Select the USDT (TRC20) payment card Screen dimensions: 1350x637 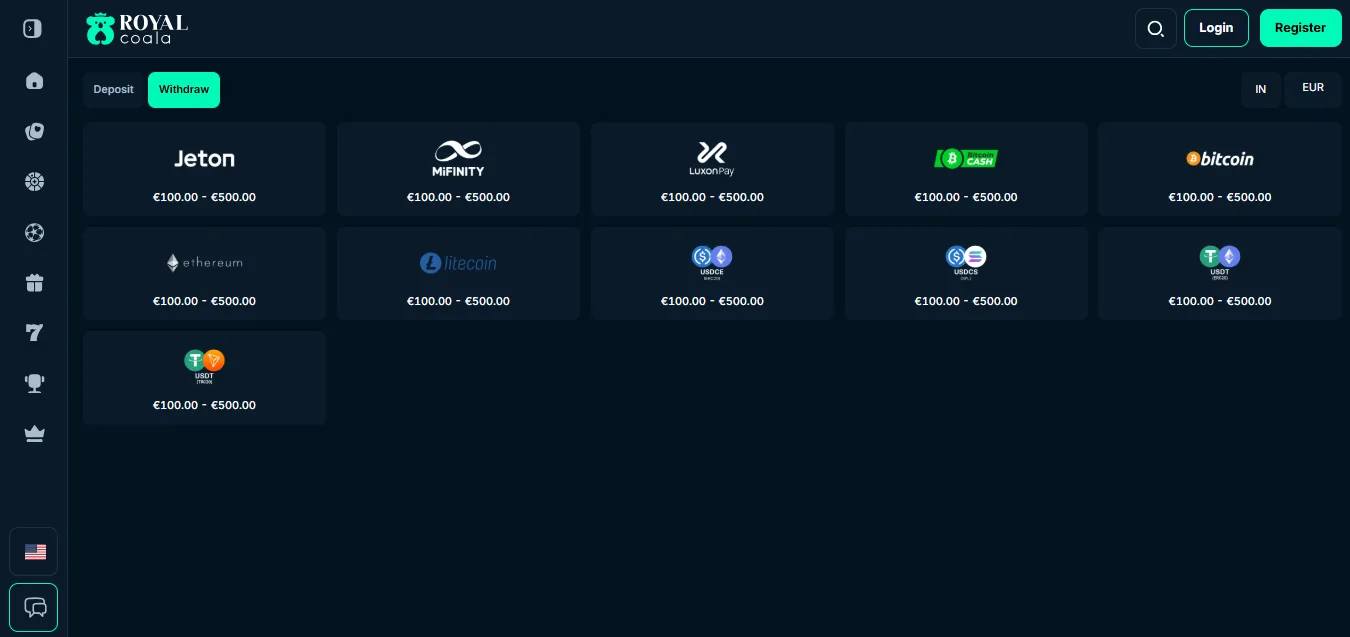tap(204, 378)
